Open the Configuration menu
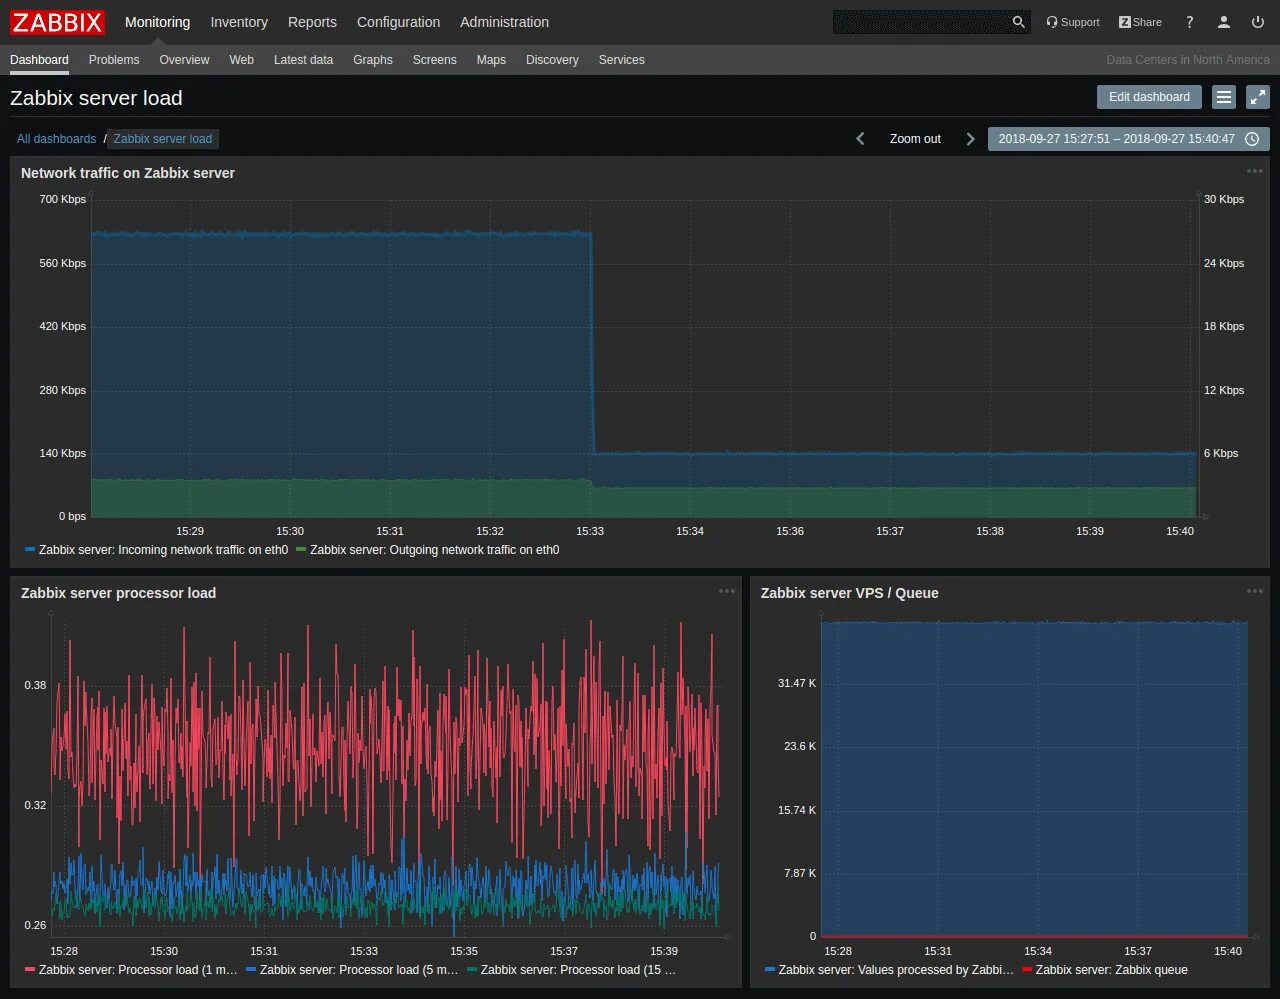Image resolution: width=1280 pixels, height=999 pixels. pos(398,22)
